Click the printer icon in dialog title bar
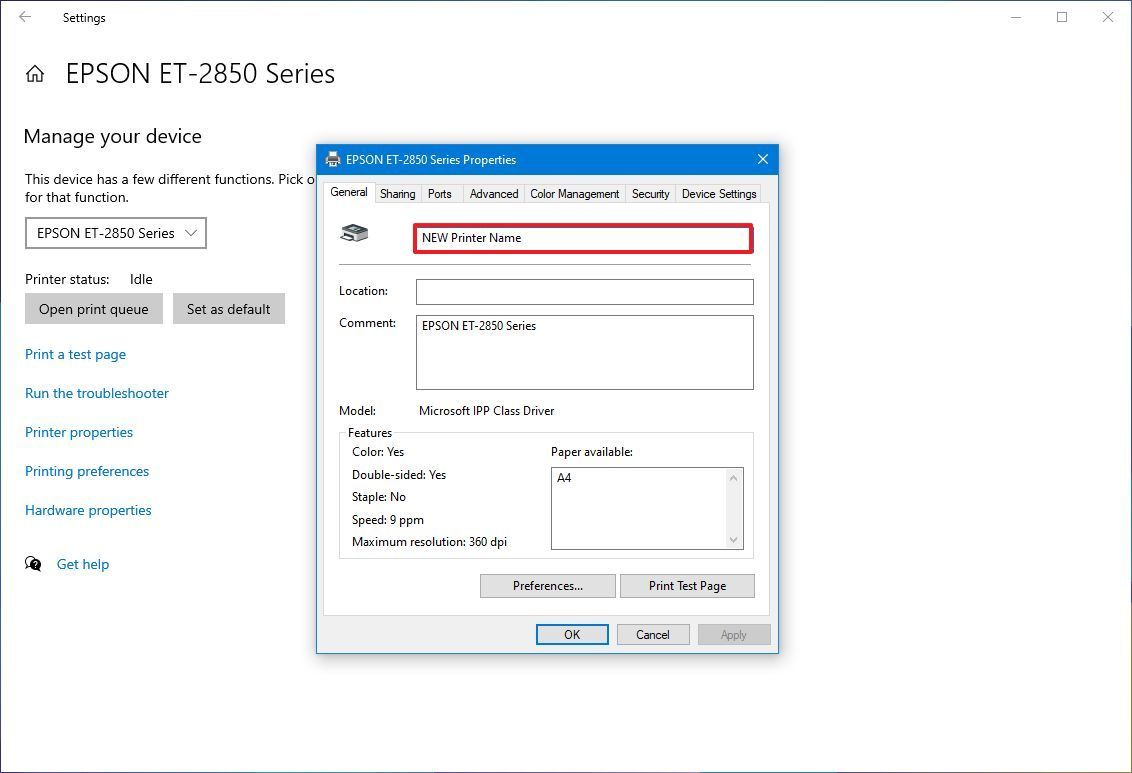 click(x=333, y=159)
